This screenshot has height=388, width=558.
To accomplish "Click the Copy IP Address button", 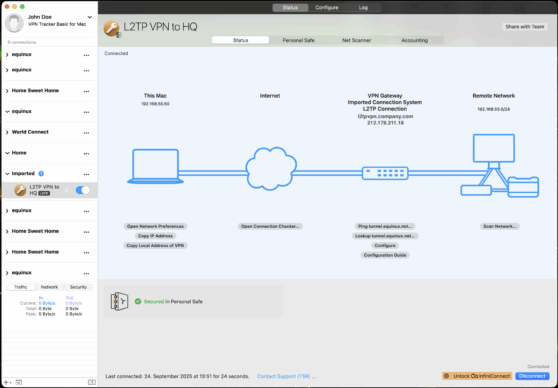I will (x=155, y=236).
